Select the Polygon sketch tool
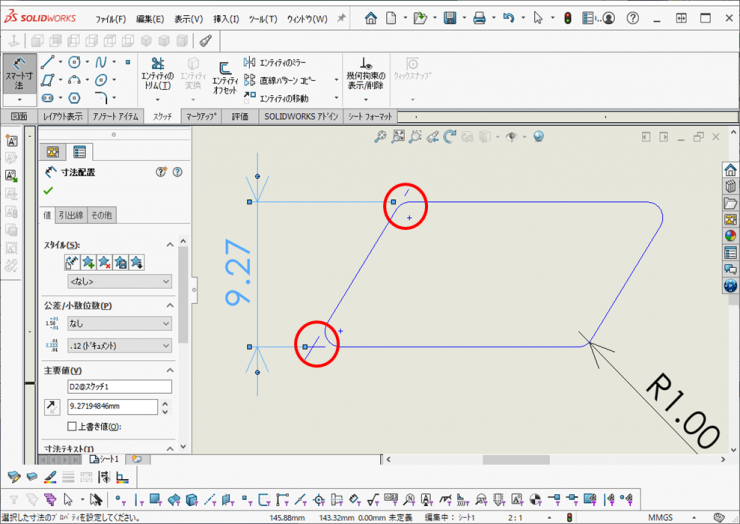740x524 pixels. [74, 98]
